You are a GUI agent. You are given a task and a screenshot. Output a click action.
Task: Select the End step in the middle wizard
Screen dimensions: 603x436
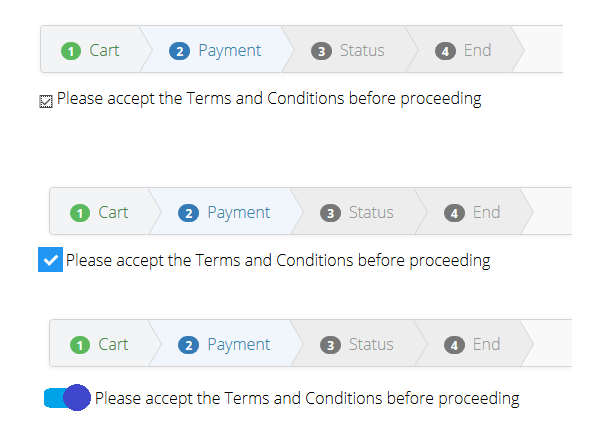486,213
